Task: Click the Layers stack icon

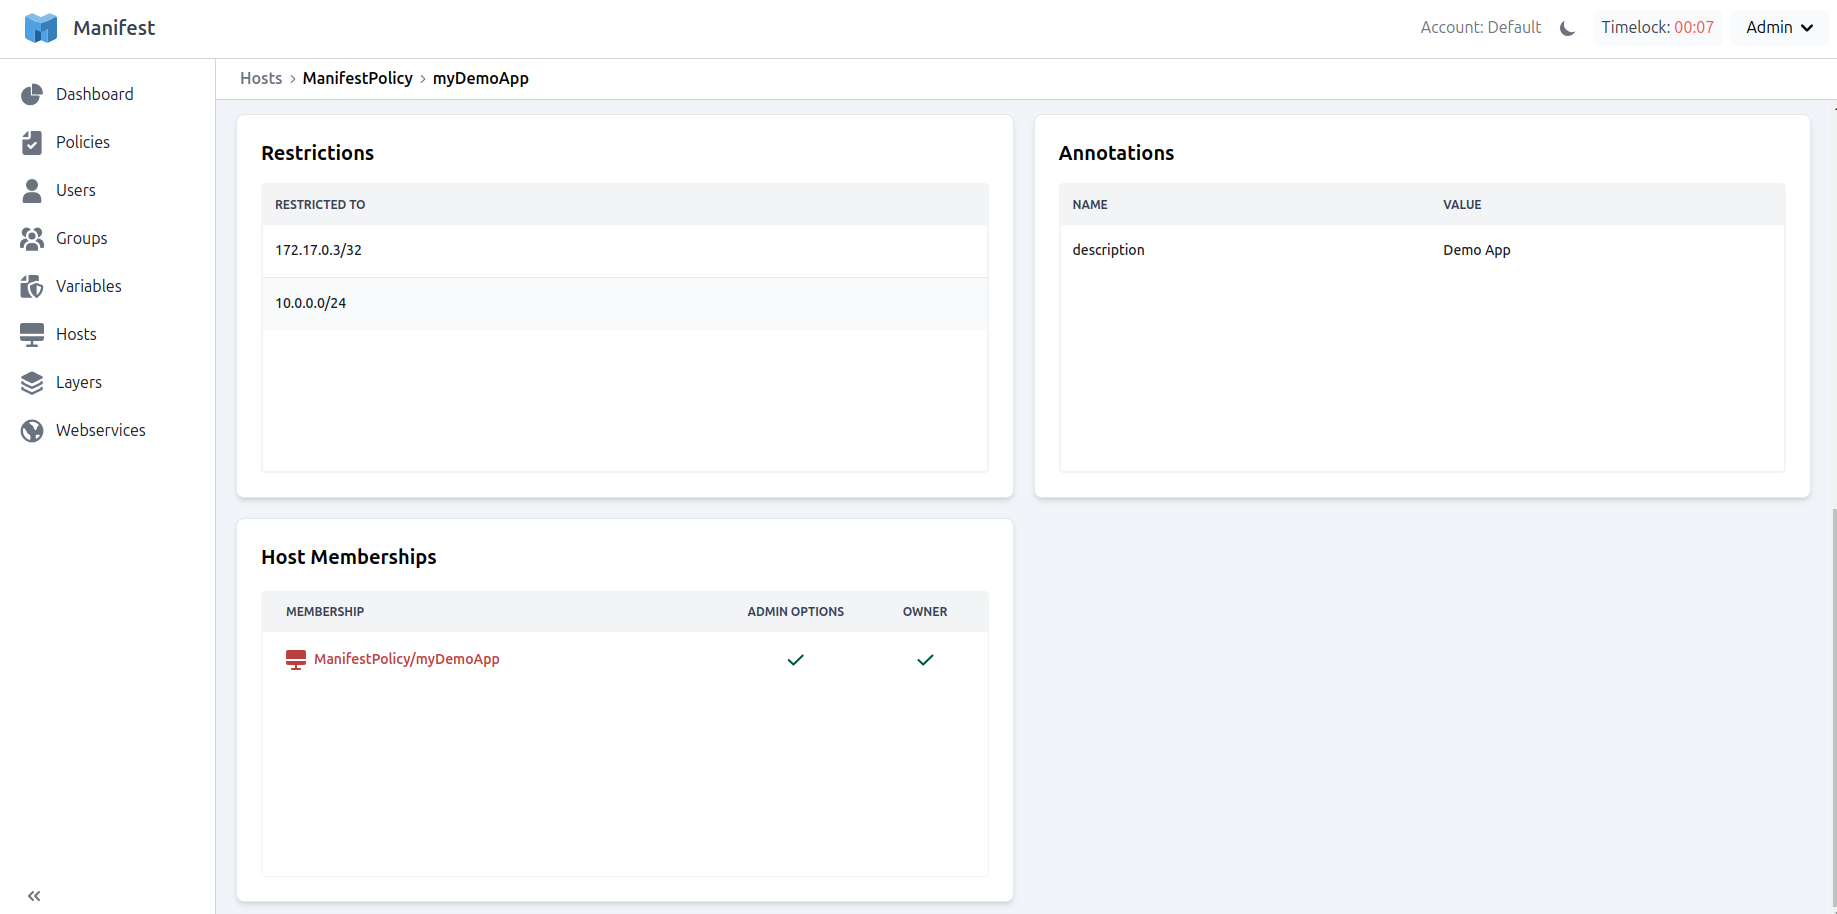Action: pos(32,382)
